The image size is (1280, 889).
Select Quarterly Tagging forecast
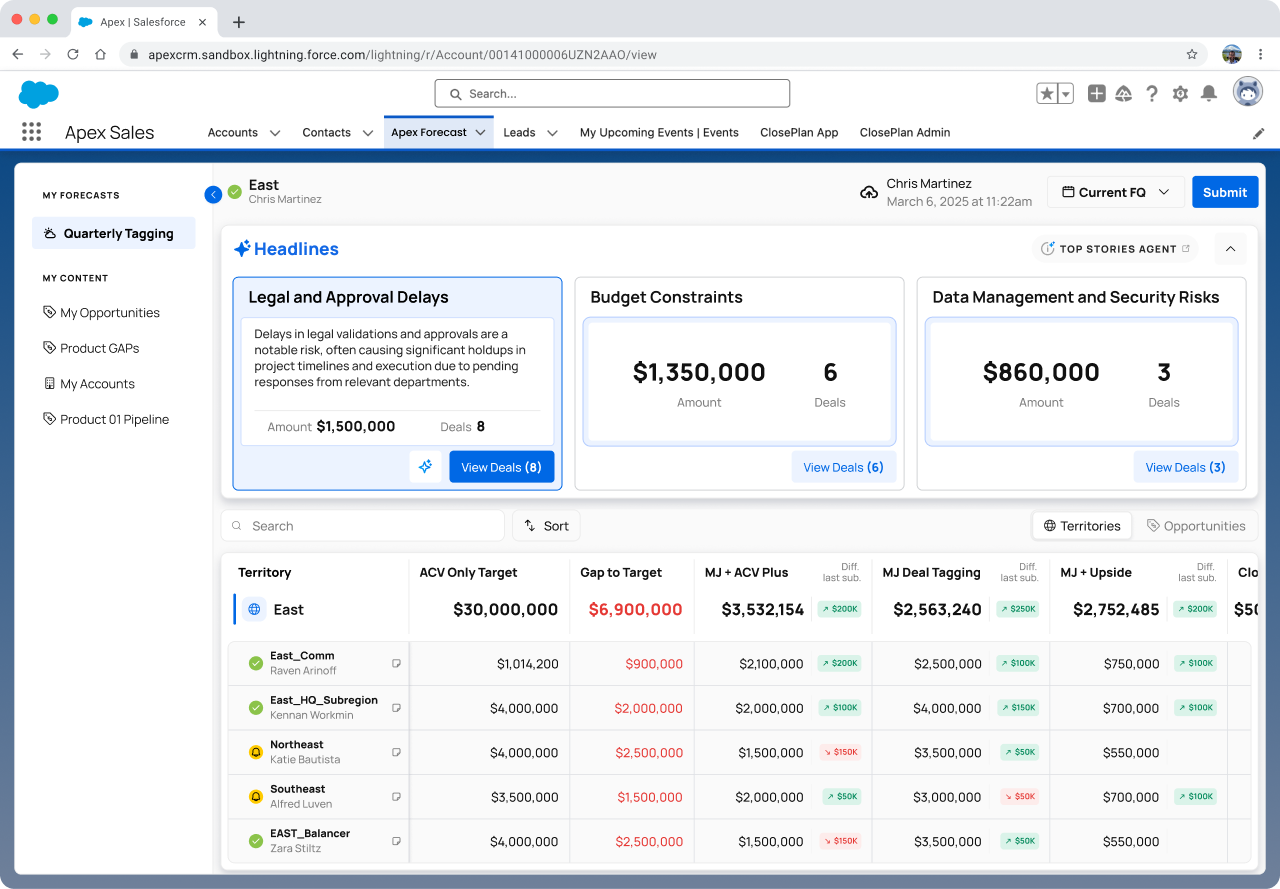click(x=114, y=233)
